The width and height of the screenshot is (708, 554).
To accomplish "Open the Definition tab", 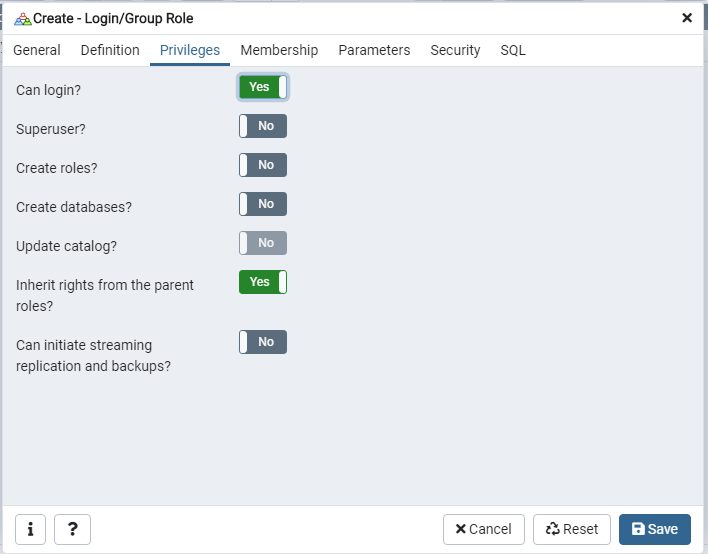I will [110, 50].
